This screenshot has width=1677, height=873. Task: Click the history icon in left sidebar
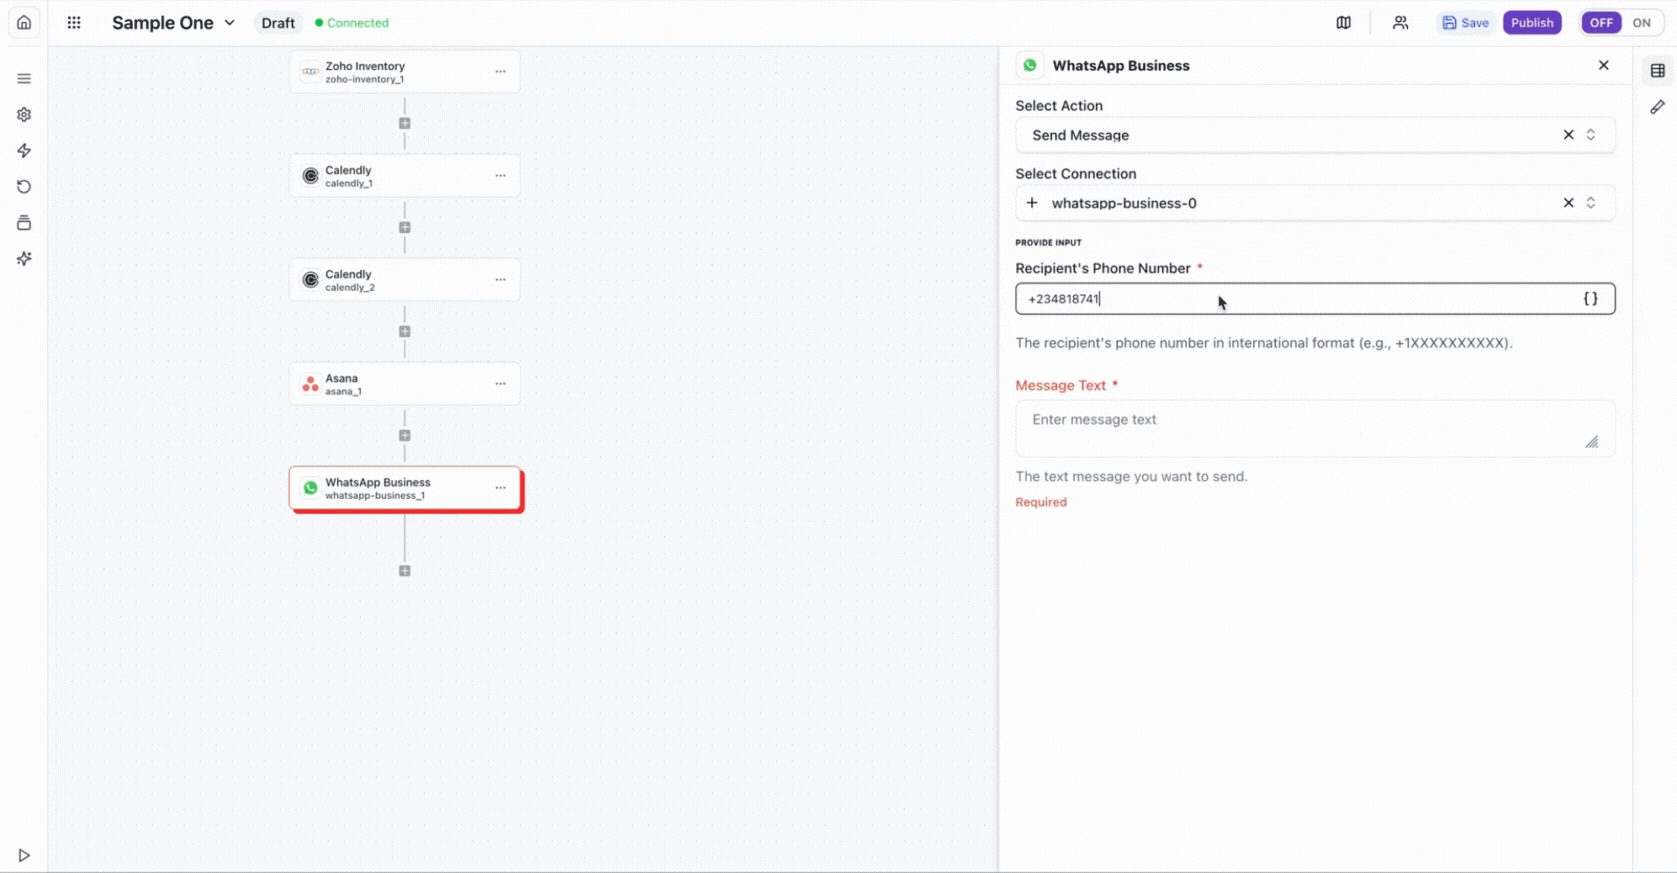coord(24,187)
